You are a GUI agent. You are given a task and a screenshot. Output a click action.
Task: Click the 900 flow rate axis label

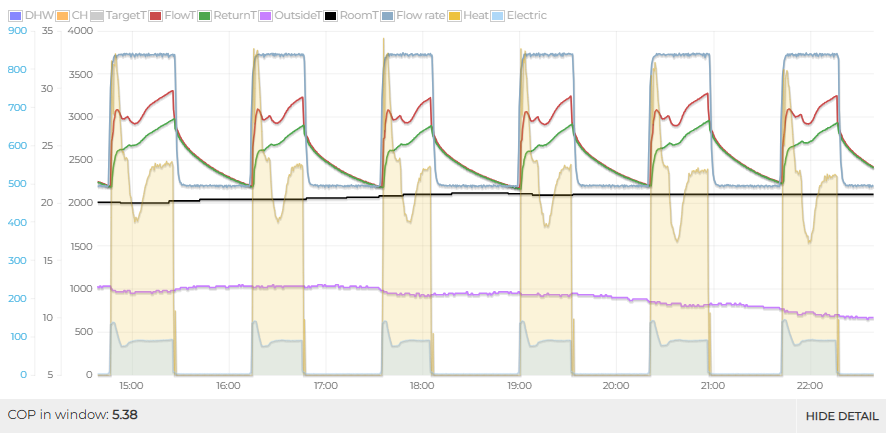click(x=17, y=31)
